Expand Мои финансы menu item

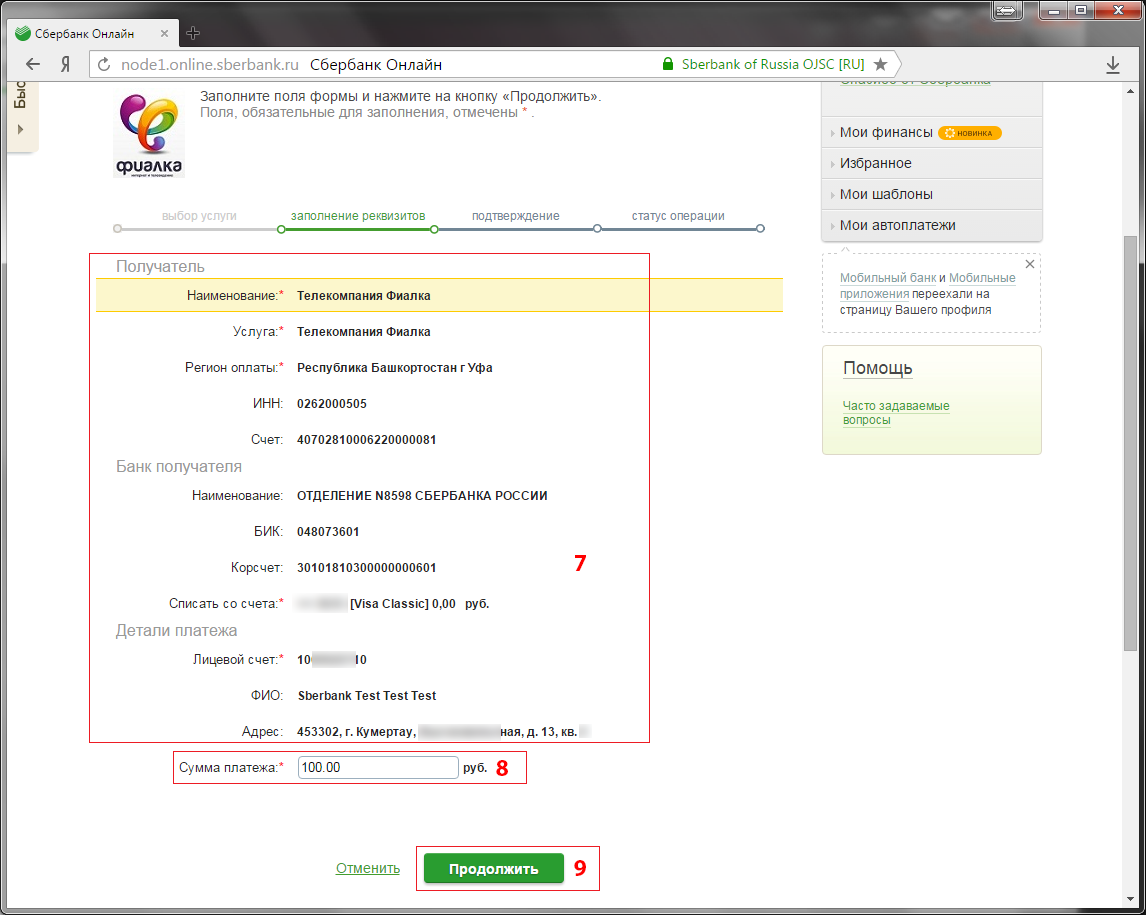click(886, 132)
